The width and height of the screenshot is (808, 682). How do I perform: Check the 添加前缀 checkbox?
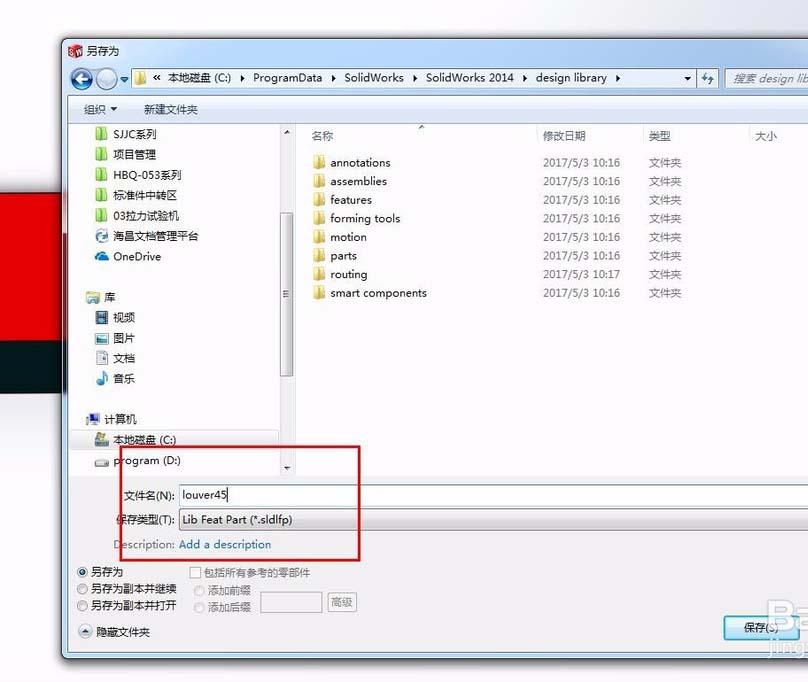[x=196, y=589]
